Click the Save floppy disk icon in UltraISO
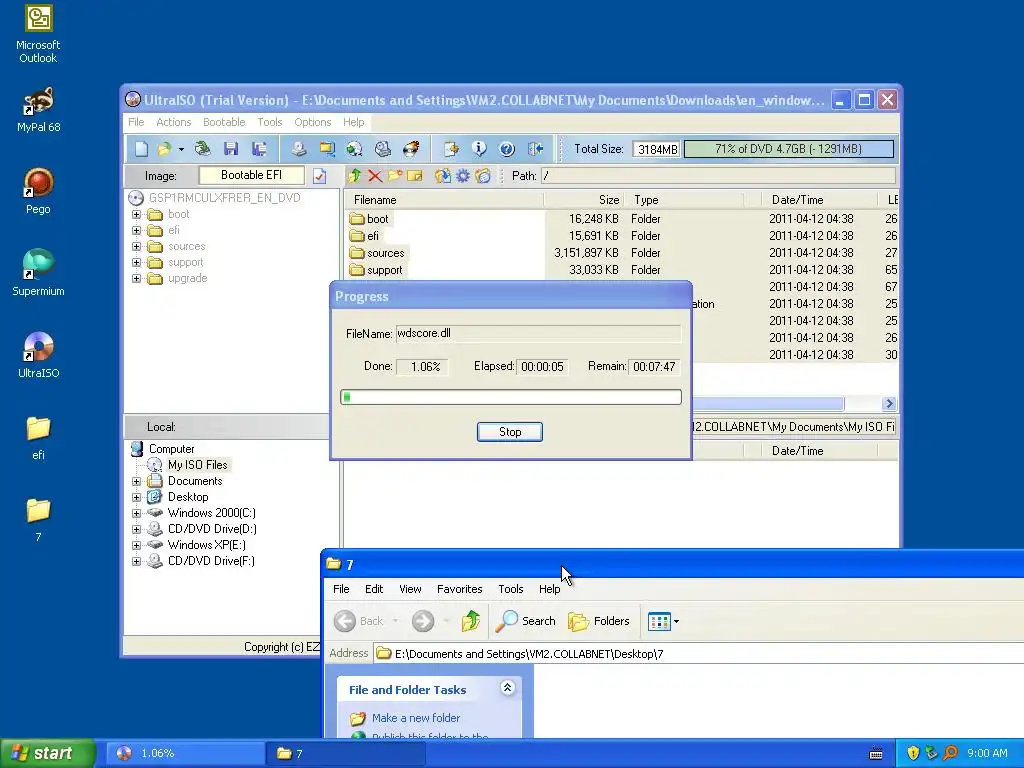Screen dimensions: 1024x768 click(231, 149)
